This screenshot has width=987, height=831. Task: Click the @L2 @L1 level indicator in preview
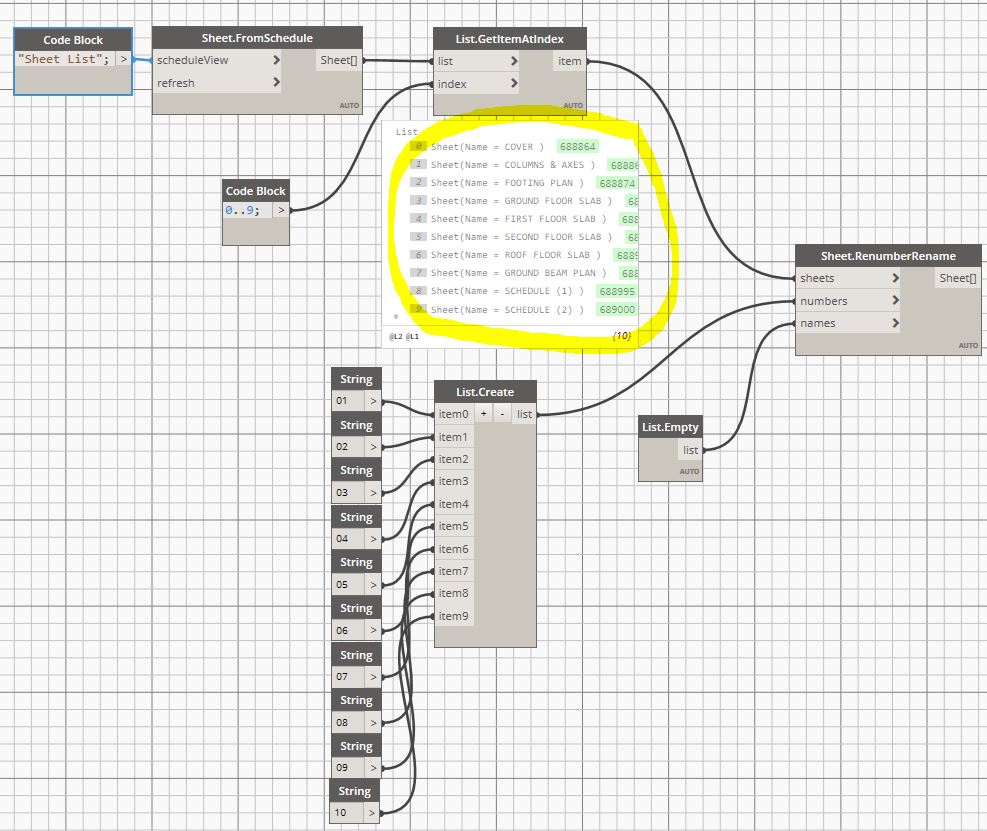403,337
